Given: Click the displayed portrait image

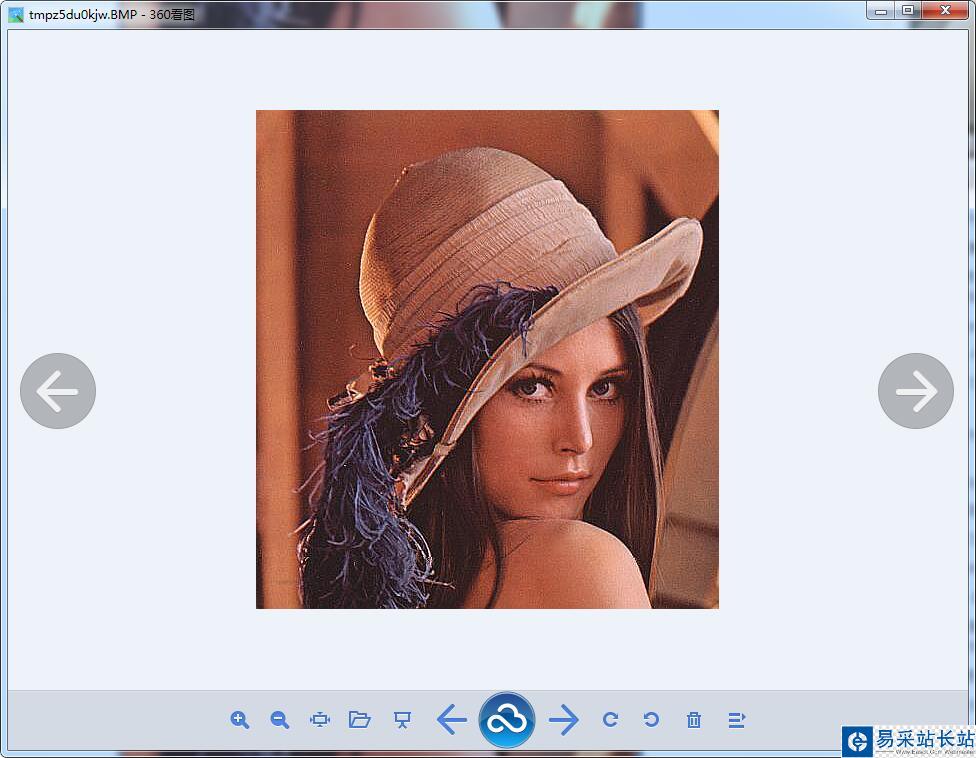Looking at the screenshot, I should [487, 359].
